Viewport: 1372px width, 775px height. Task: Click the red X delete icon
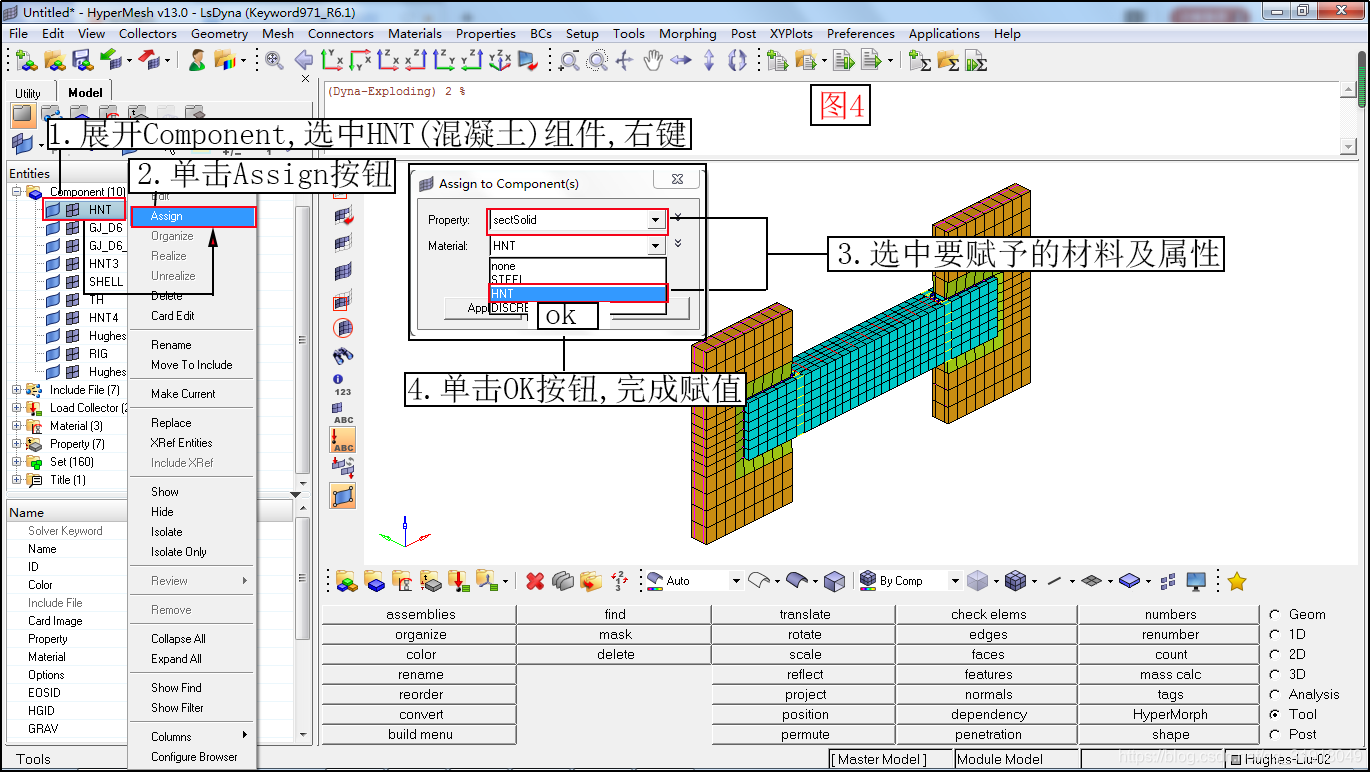click(x=535, y=581)
